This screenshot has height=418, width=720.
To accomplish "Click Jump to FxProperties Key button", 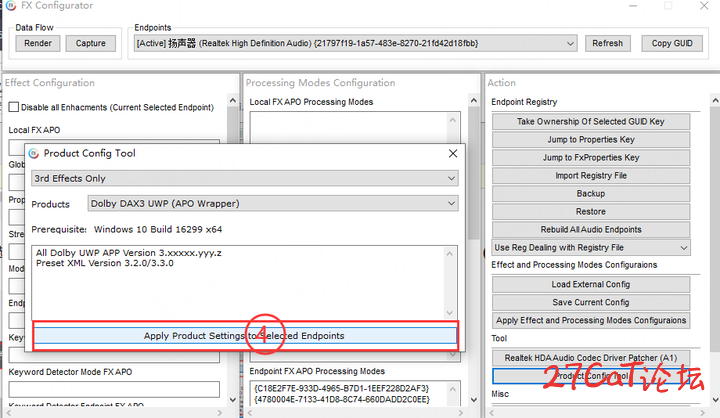I will point(591,158).
